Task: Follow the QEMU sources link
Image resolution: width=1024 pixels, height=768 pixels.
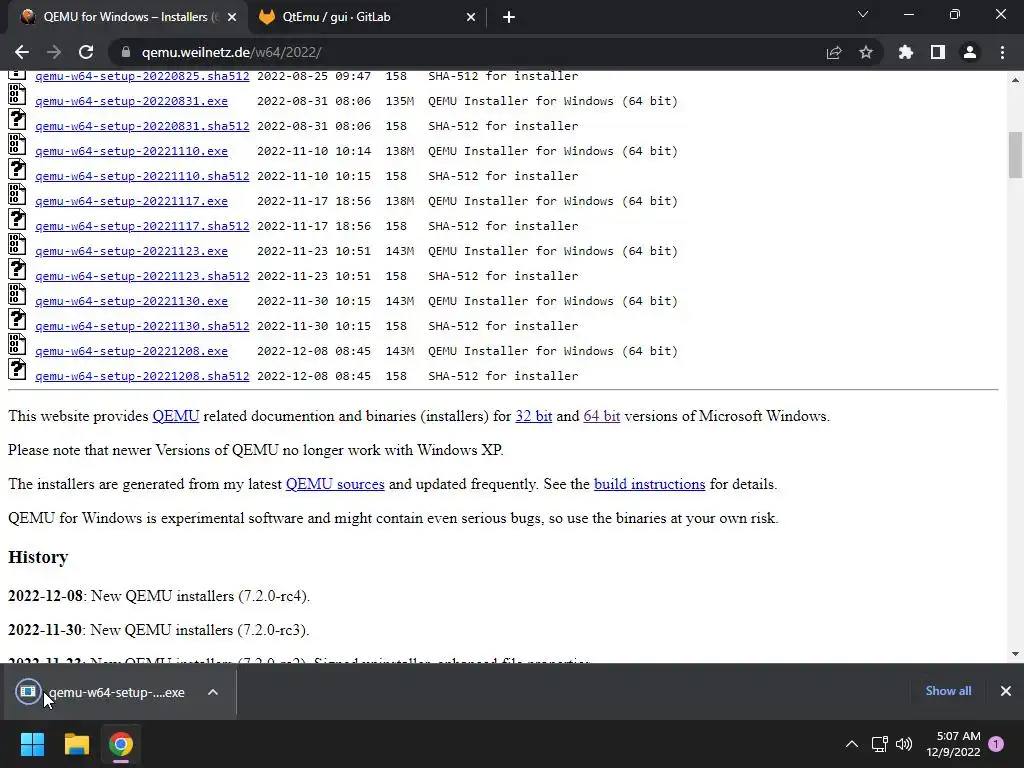Action: [335, 484]
